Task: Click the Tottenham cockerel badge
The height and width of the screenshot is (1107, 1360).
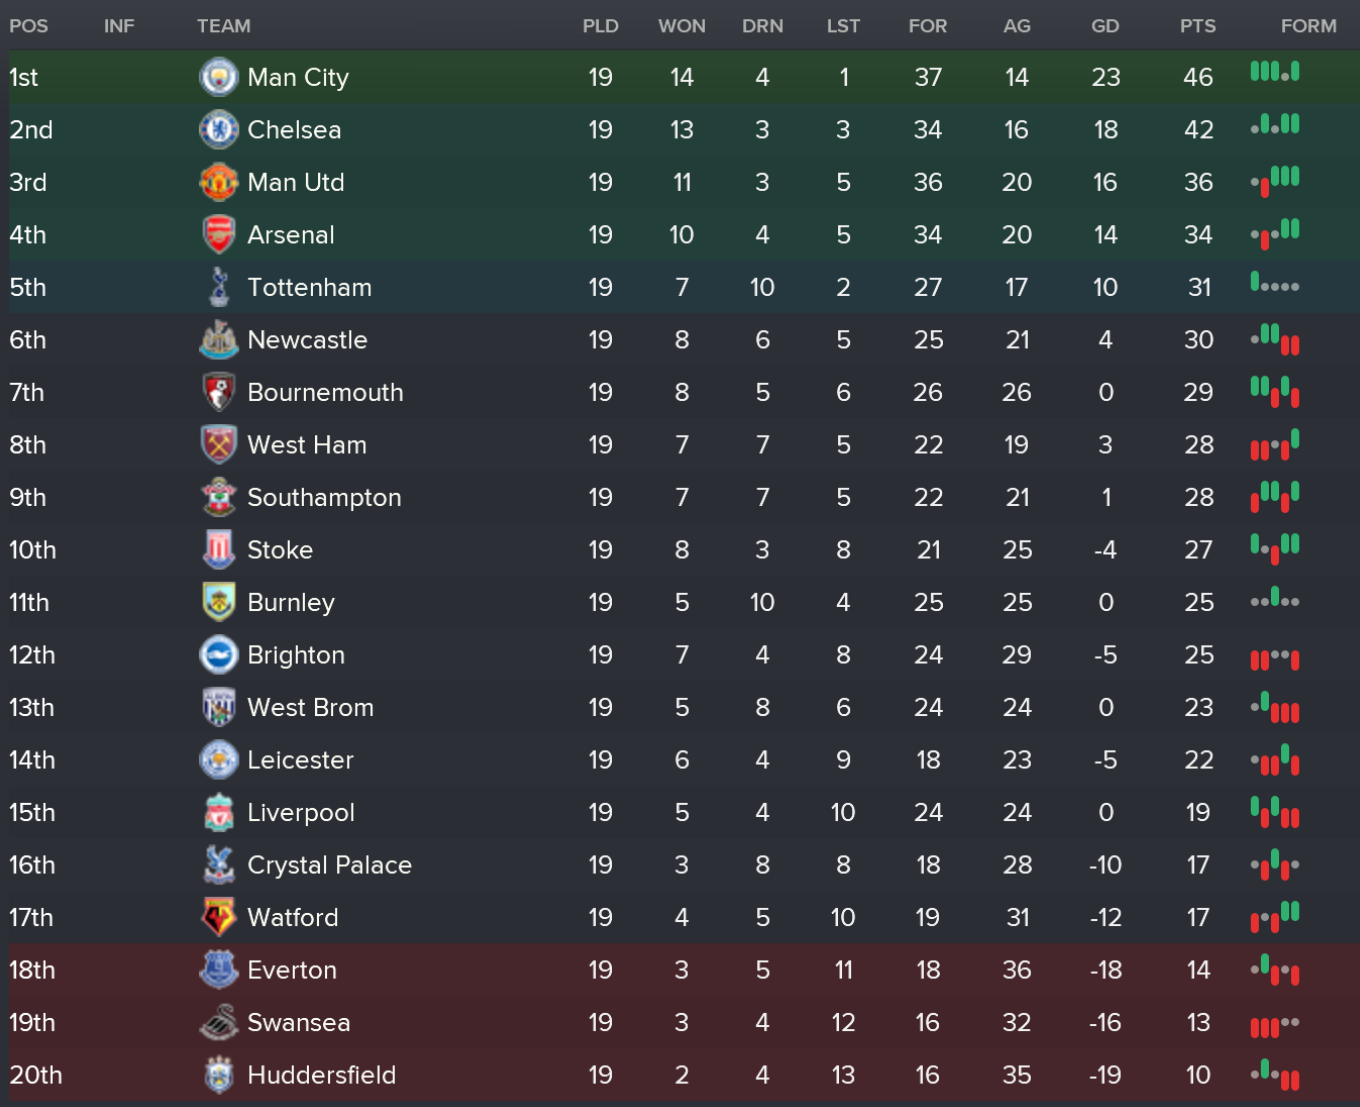Action: click(218, 287)
